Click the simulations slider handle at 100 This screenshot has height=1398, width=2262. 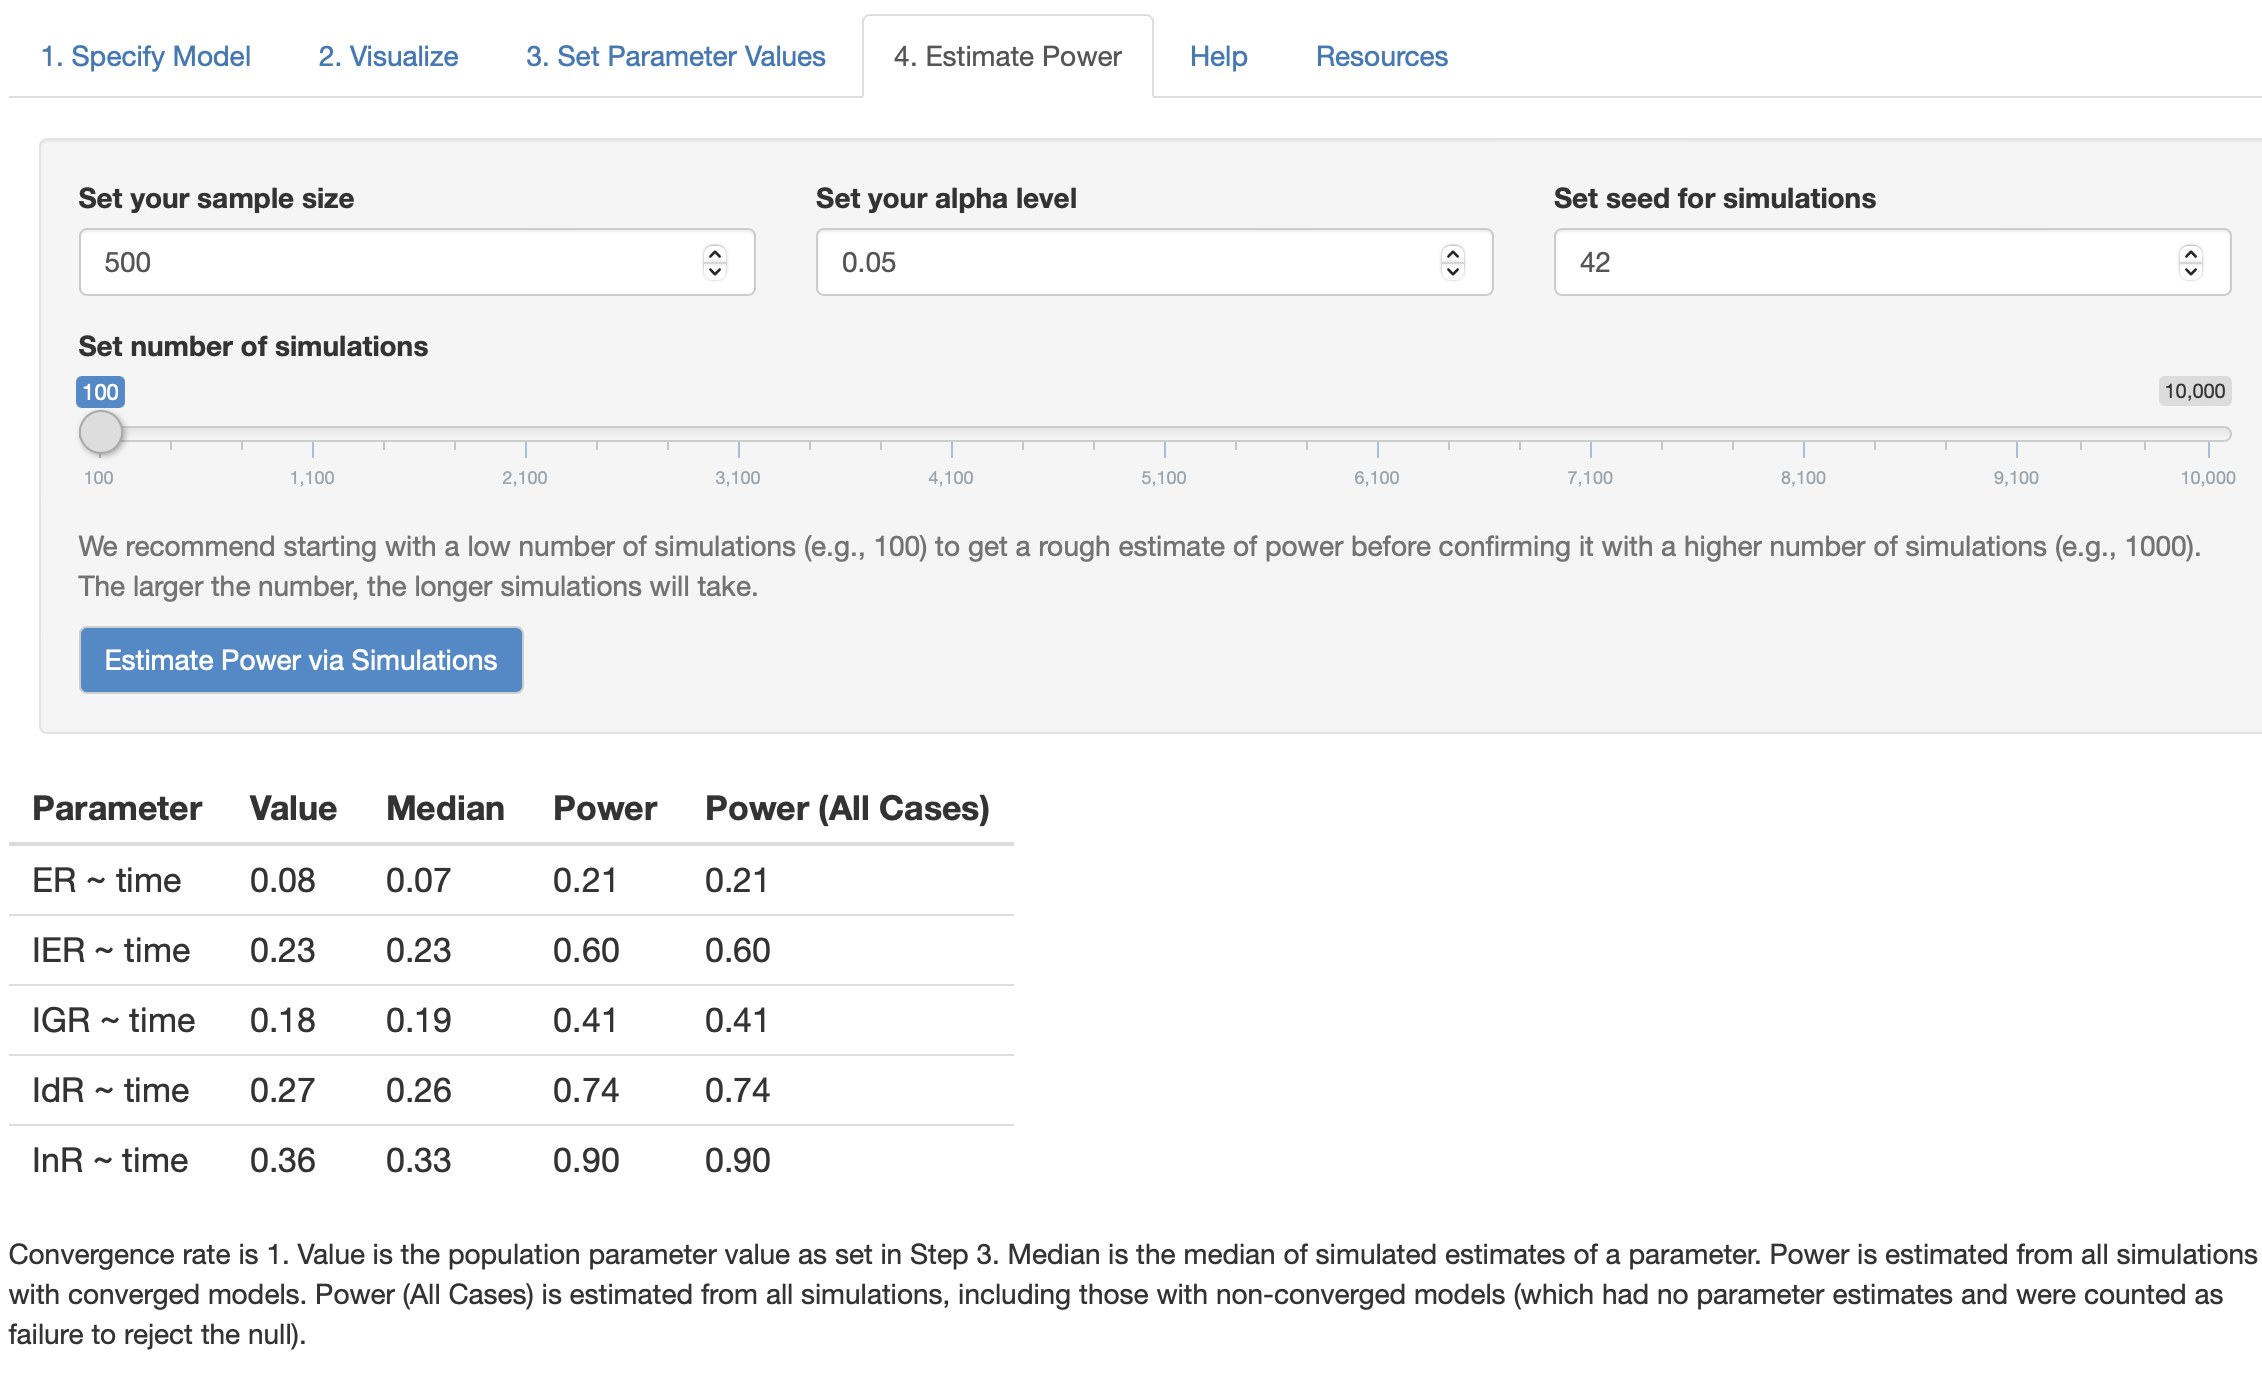(x=100, y=433)
